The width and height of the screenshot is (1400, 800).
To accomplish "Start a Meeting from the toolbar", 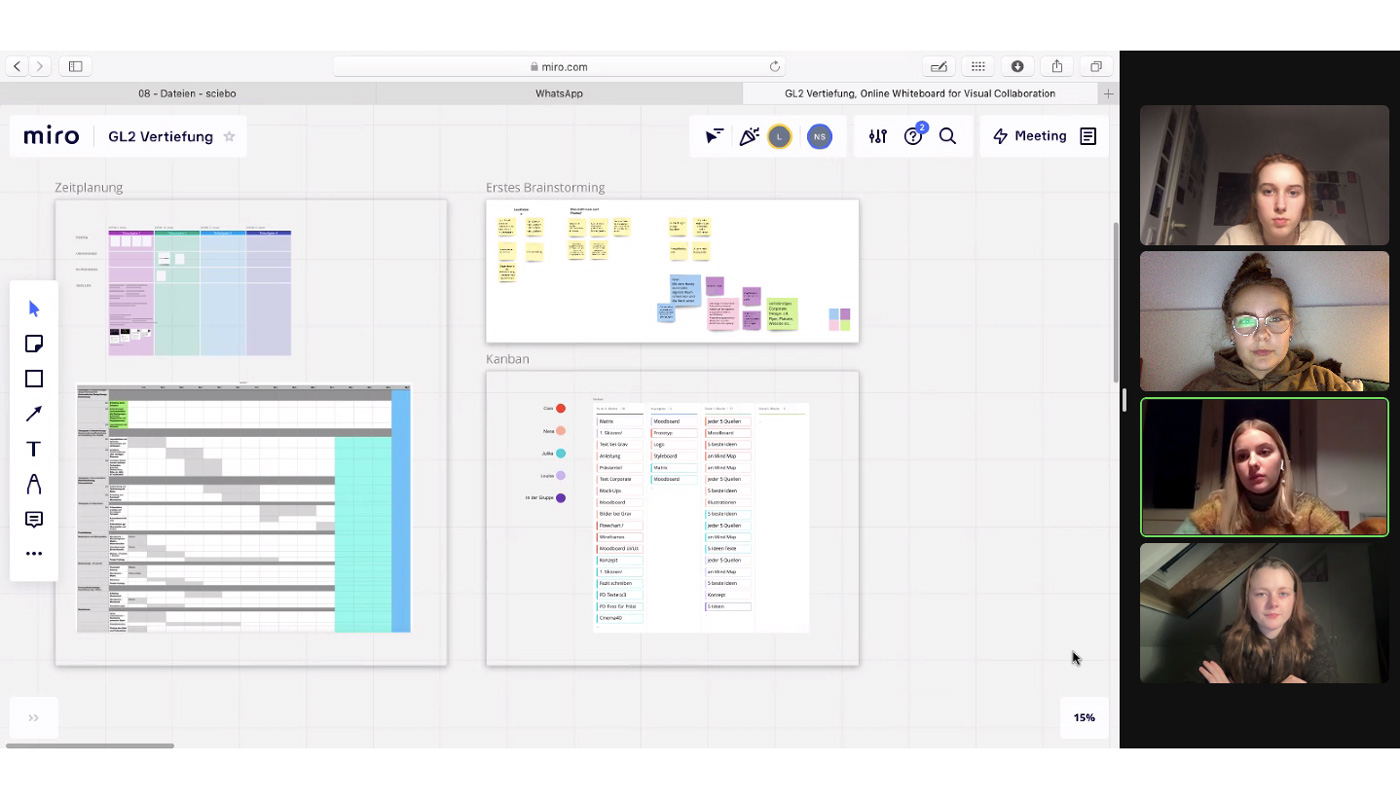I will (1030, 137).
